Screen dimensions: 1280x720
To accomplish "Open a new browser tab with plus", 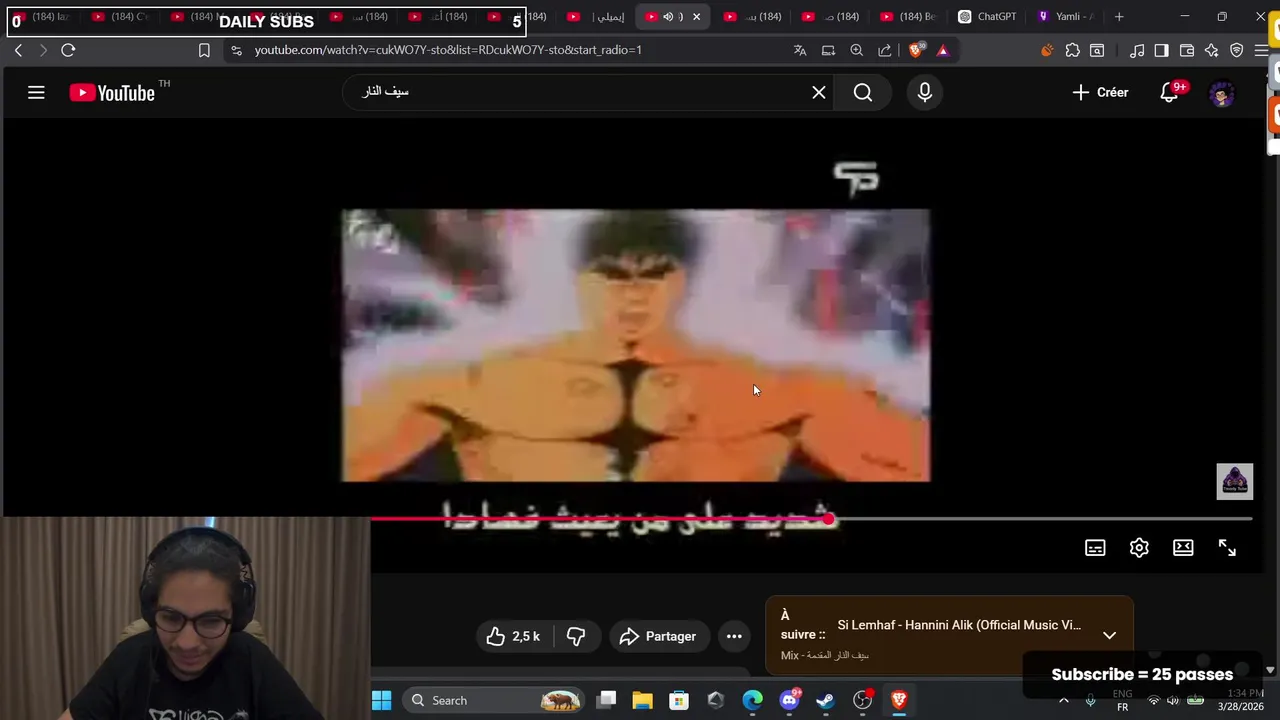I will (1119, 17).
